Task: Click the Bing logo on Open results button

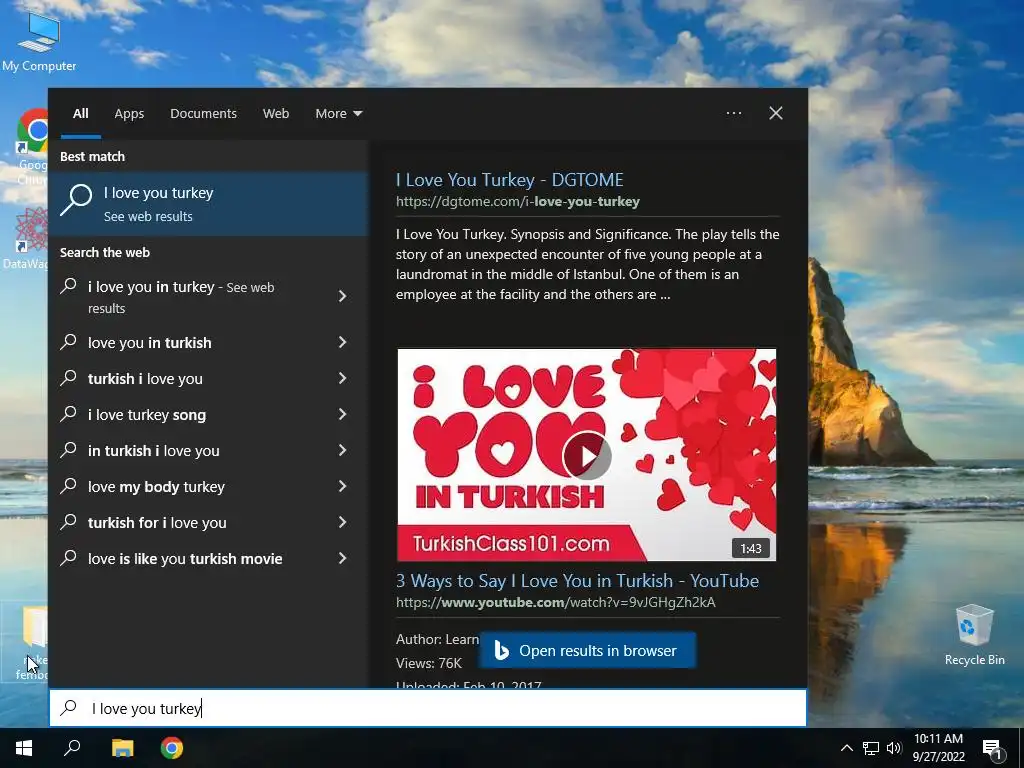Action: click(x=501, y=650)
